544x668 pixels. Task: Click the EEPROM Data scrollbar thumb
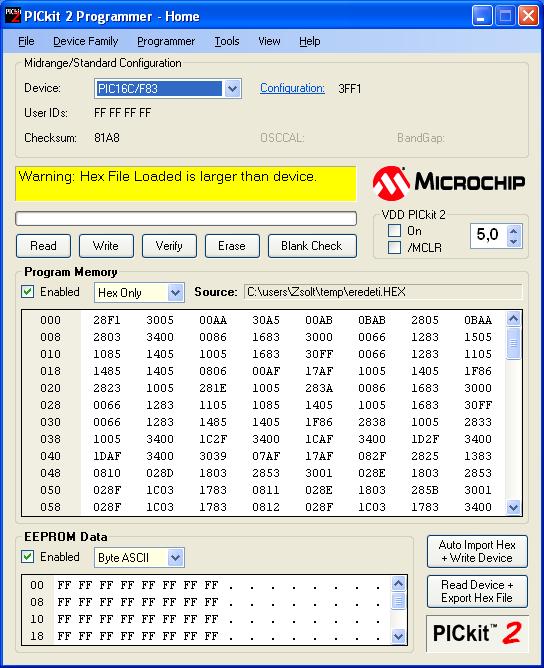pos(398,601)
